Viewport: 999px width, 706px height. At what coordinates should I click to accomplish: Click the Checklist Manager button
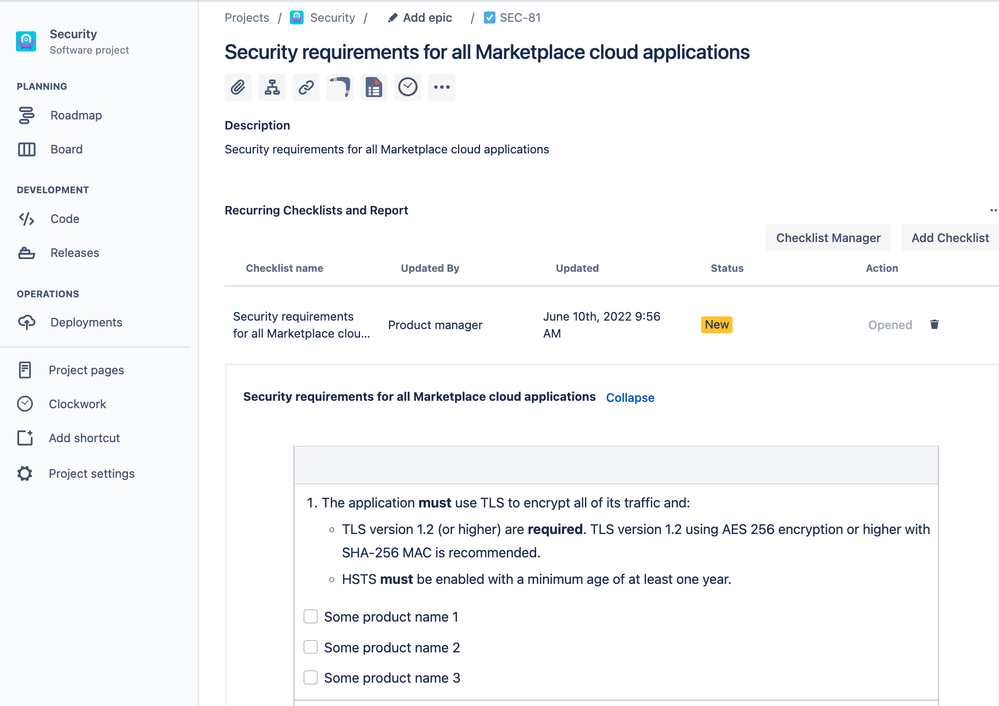(828, 238)
